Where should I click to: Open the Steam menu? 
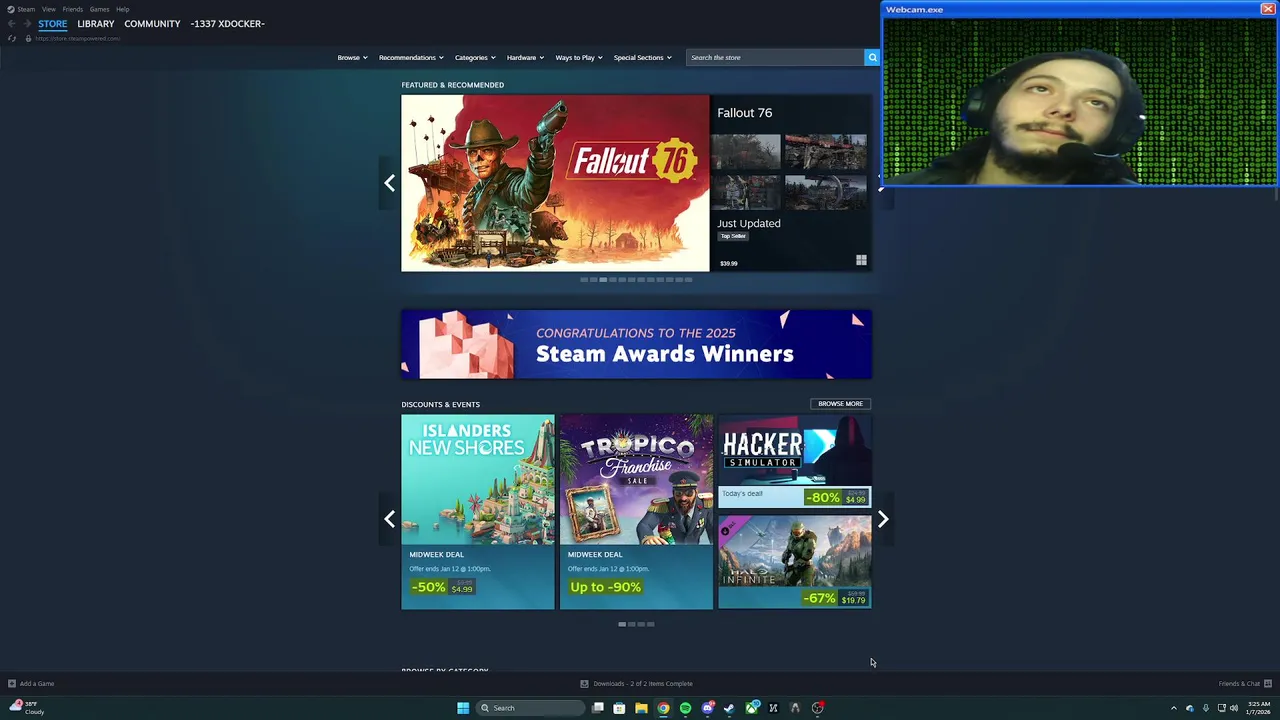pyautogui.click(x=26, y=9)
